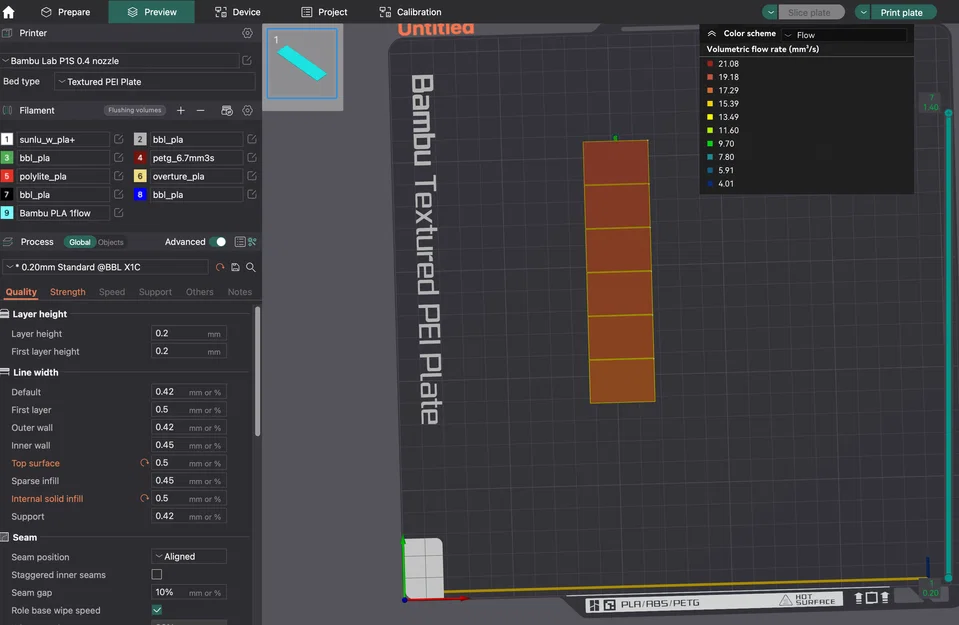The image size is (959, 625).
Task: Edit filament 7 bbl_pla preset
Action: pyautogui.click(x=119, y=194)
